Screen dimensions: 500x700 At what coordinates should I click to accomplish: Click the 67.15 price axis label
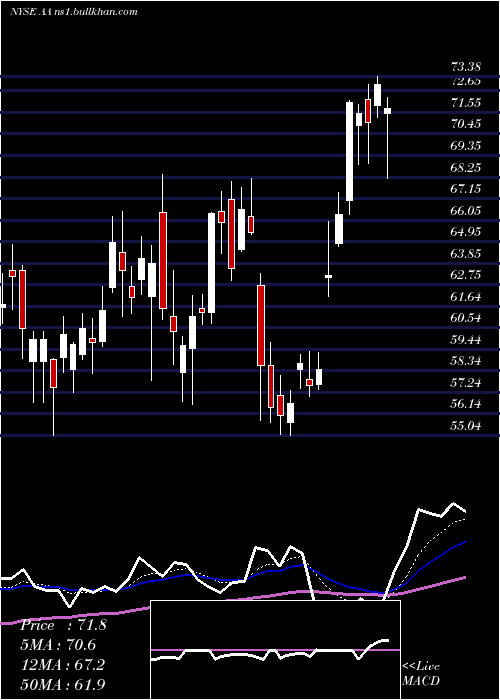[466, 189]
